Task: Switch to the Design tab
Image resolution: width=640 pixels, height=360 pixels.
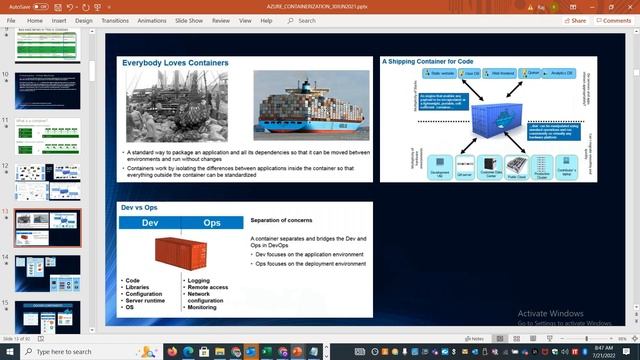Action: click(84, 20)
